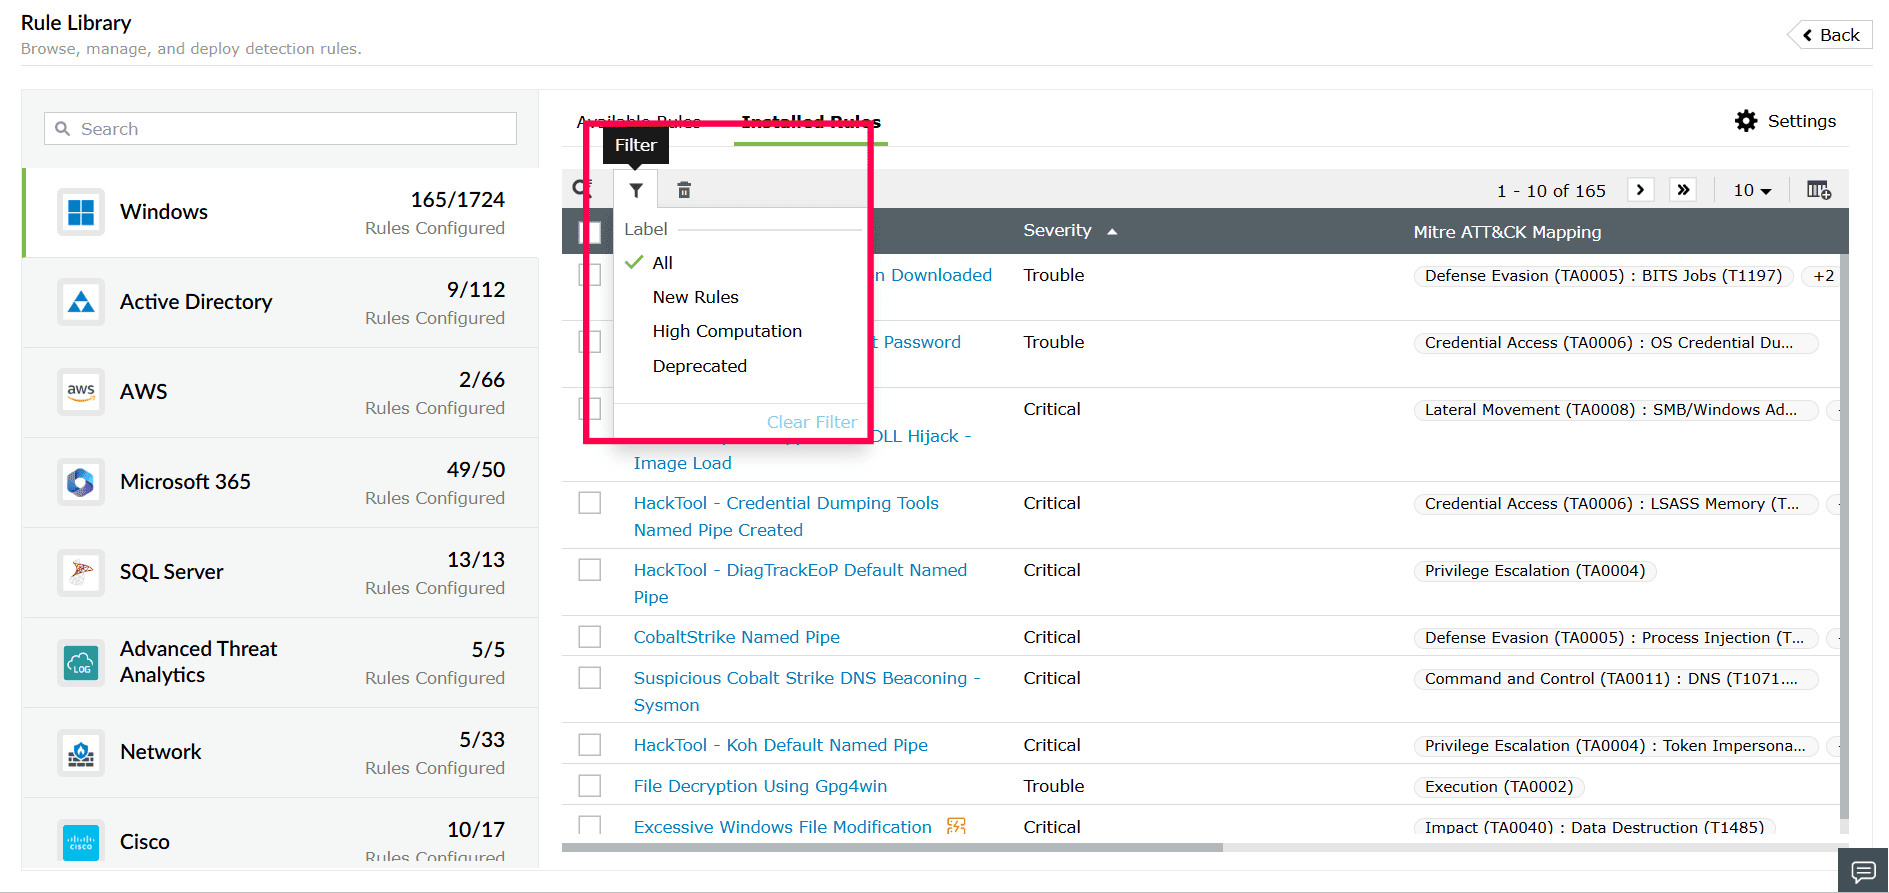Open the chat support icon
This screenshot has height=893, width=1889.
[1863, 871]
